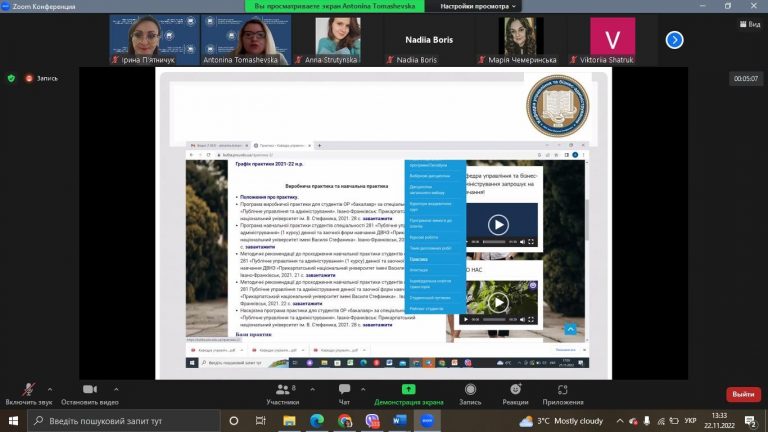Screen dimensions: 768x432
Task: Expand the arrow next to Чат
Action: pyautogui.click(x=363, y=390)
